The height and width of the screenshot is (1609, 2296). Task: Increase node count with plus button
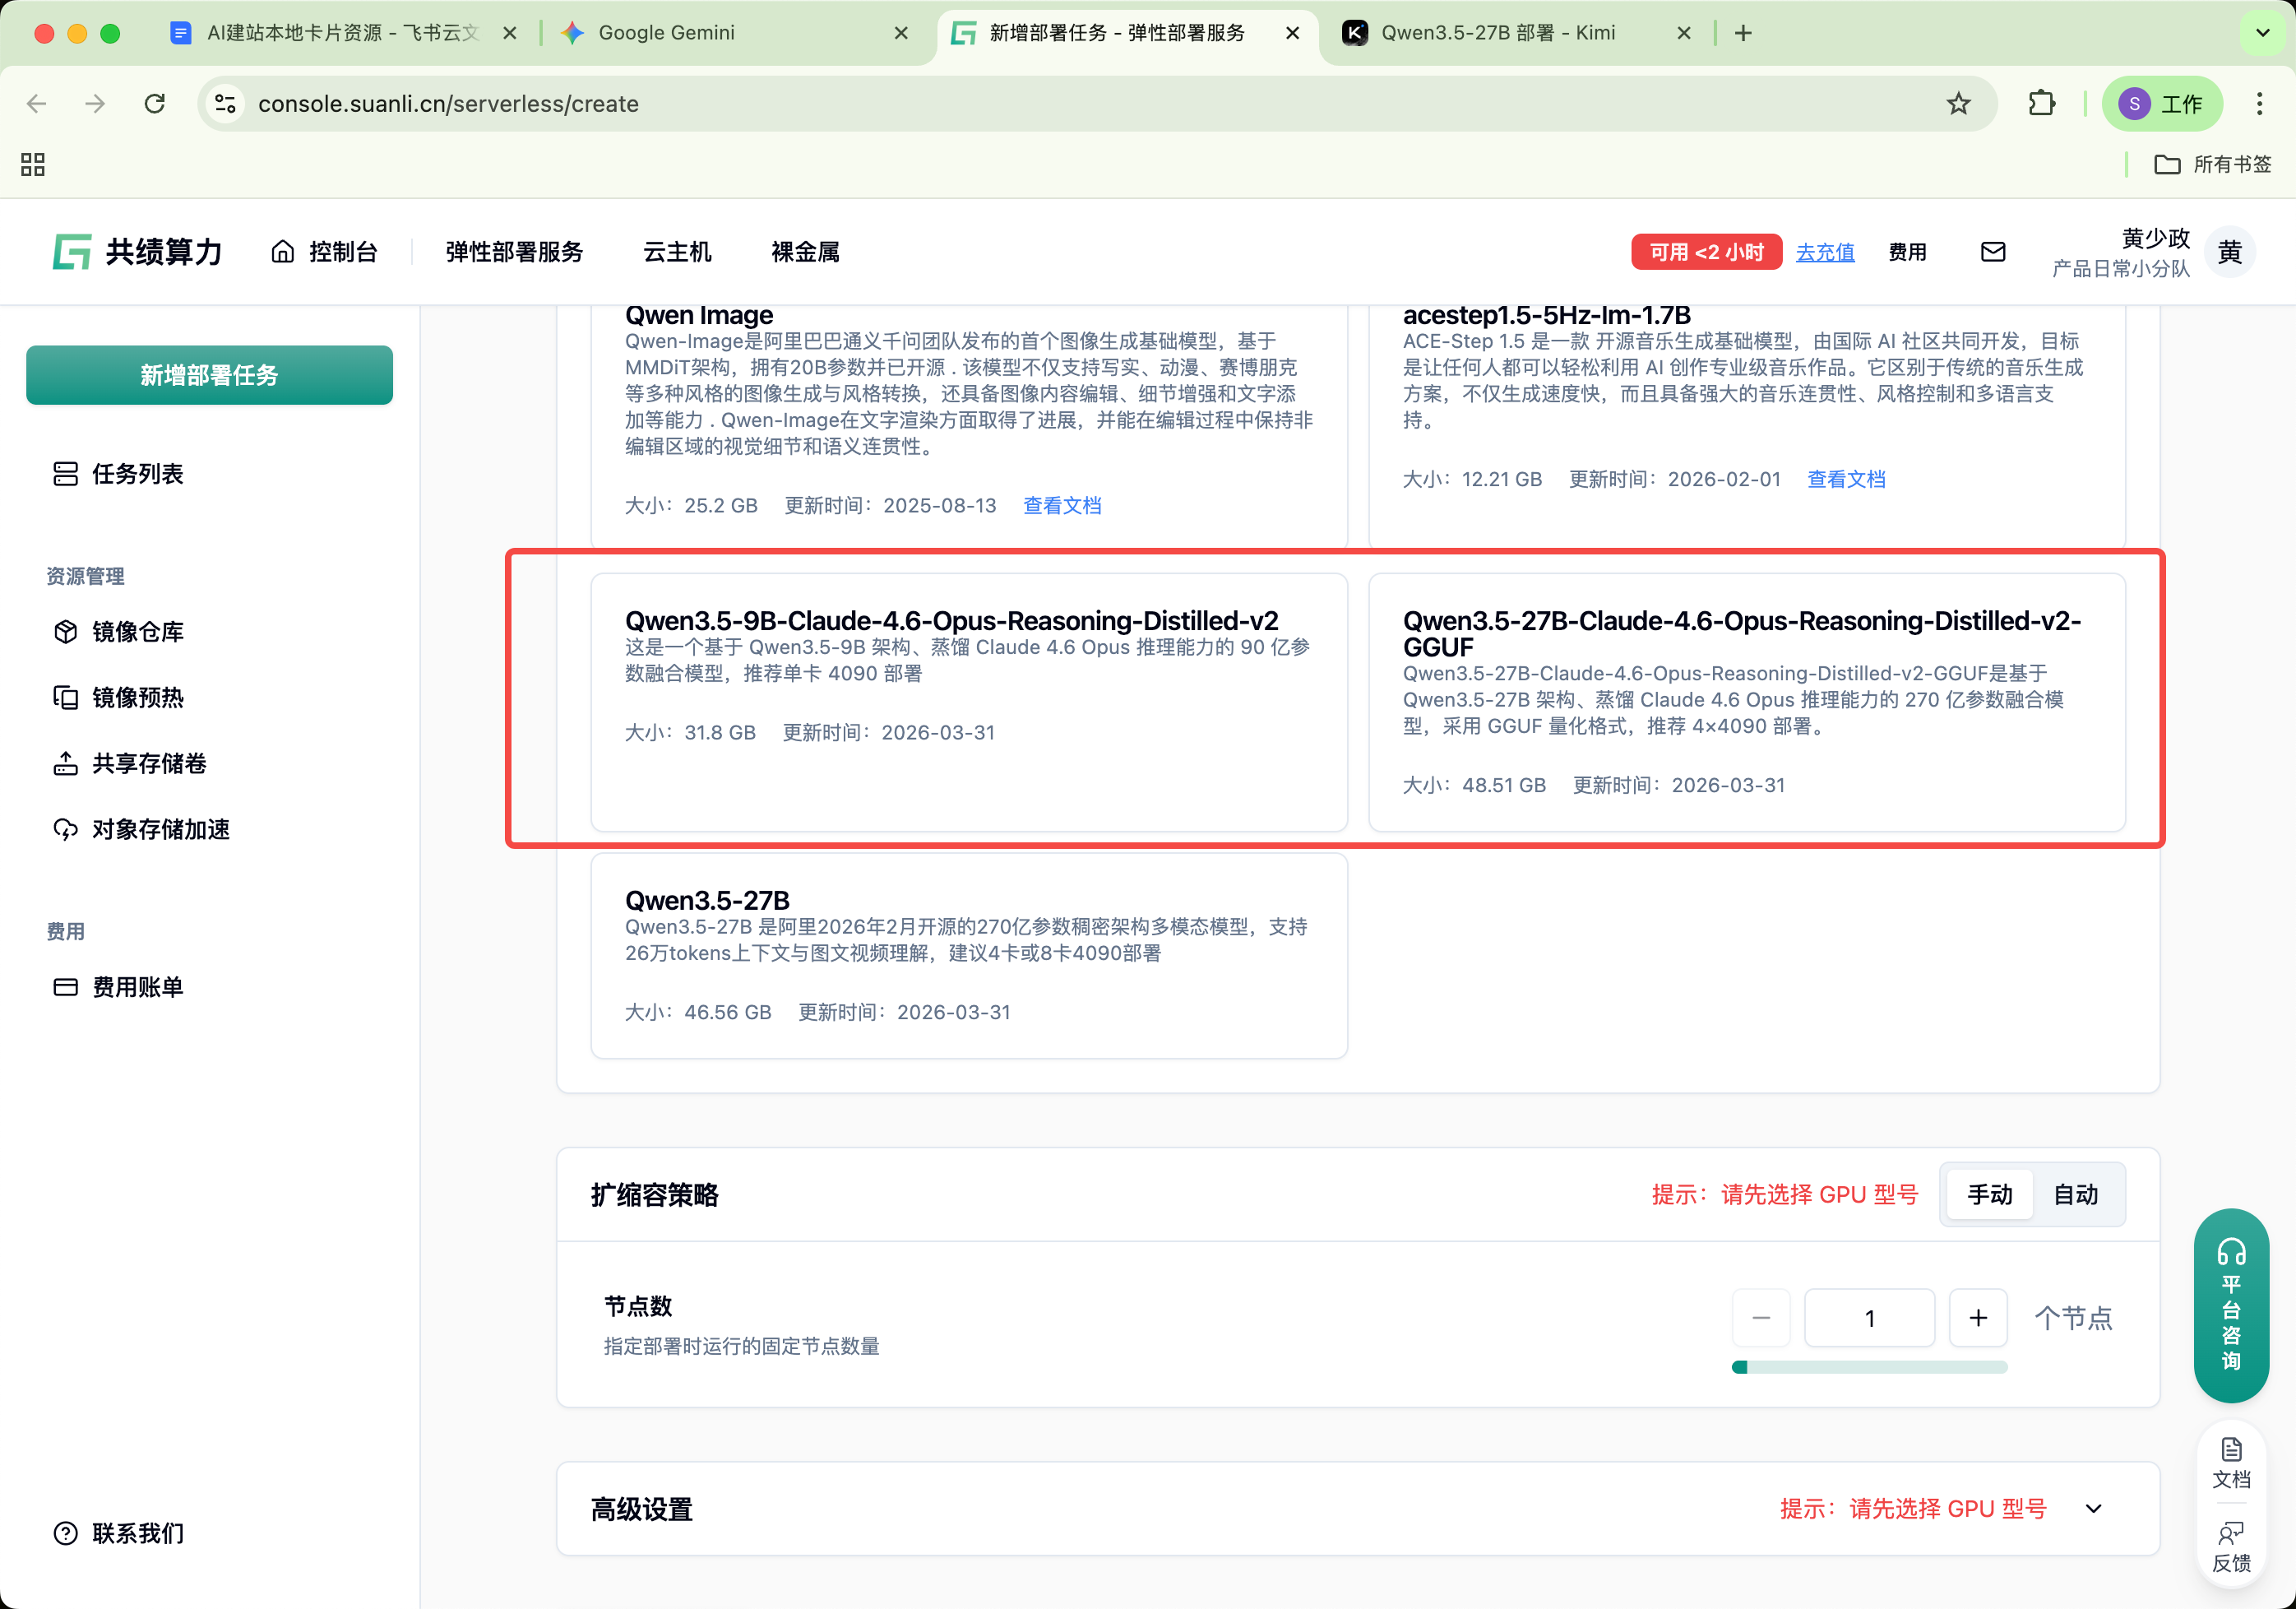coord(1977,1318)
